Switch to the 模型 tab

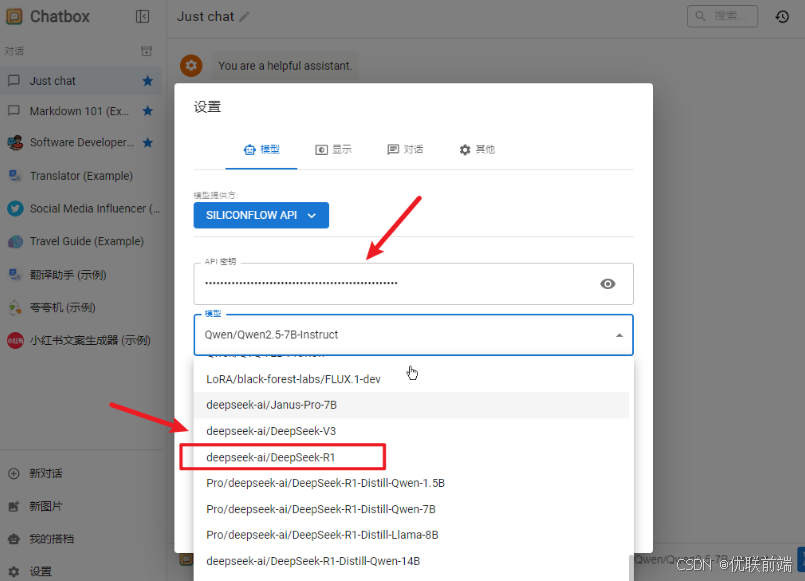[261, 149]
